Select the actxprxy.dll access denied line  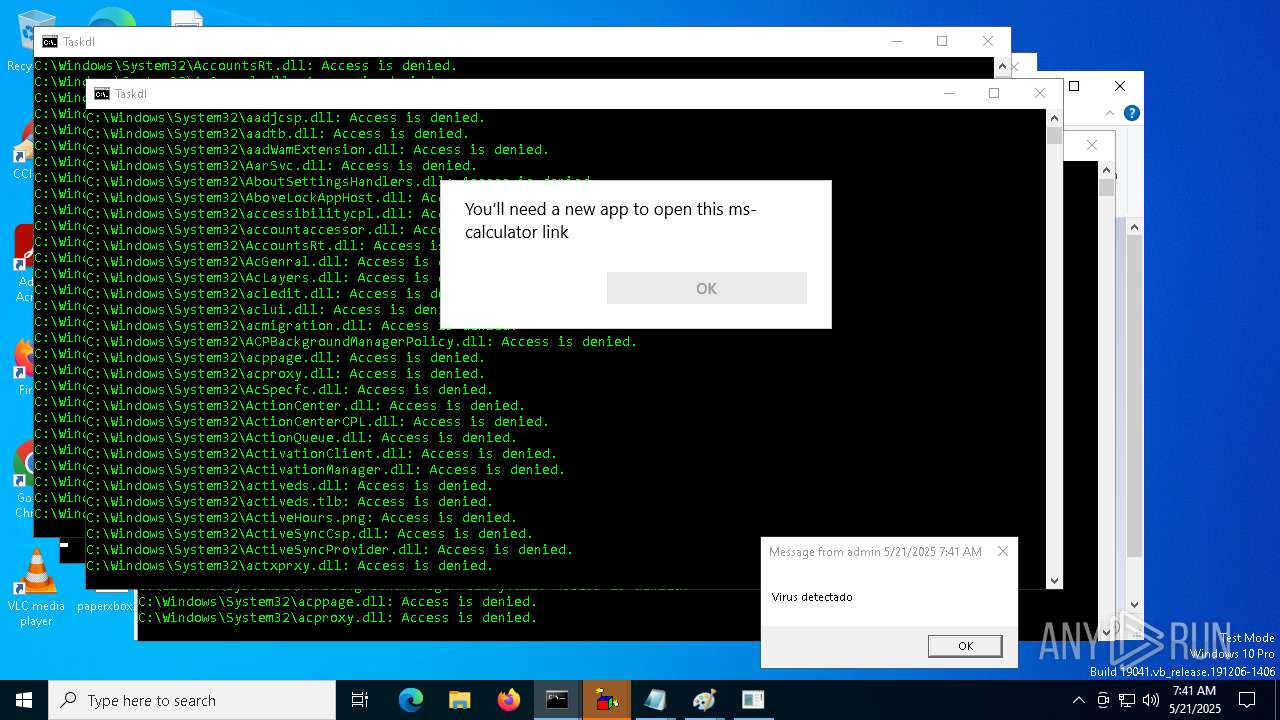[x=289, y=565]
